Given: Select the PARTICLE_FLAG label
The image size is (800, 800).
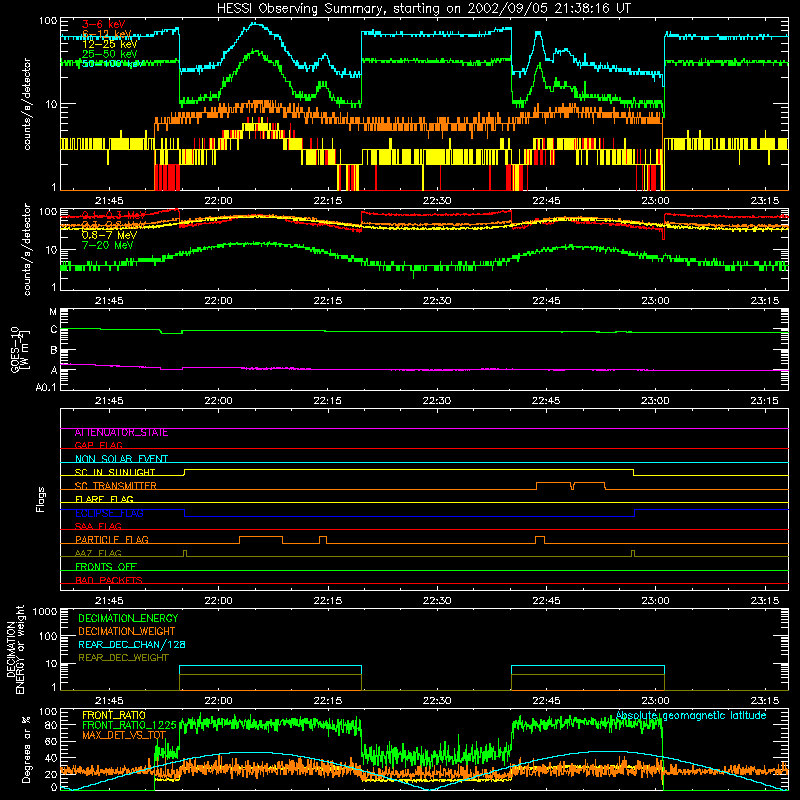Looking at the screenshot, I should point(112,539).
